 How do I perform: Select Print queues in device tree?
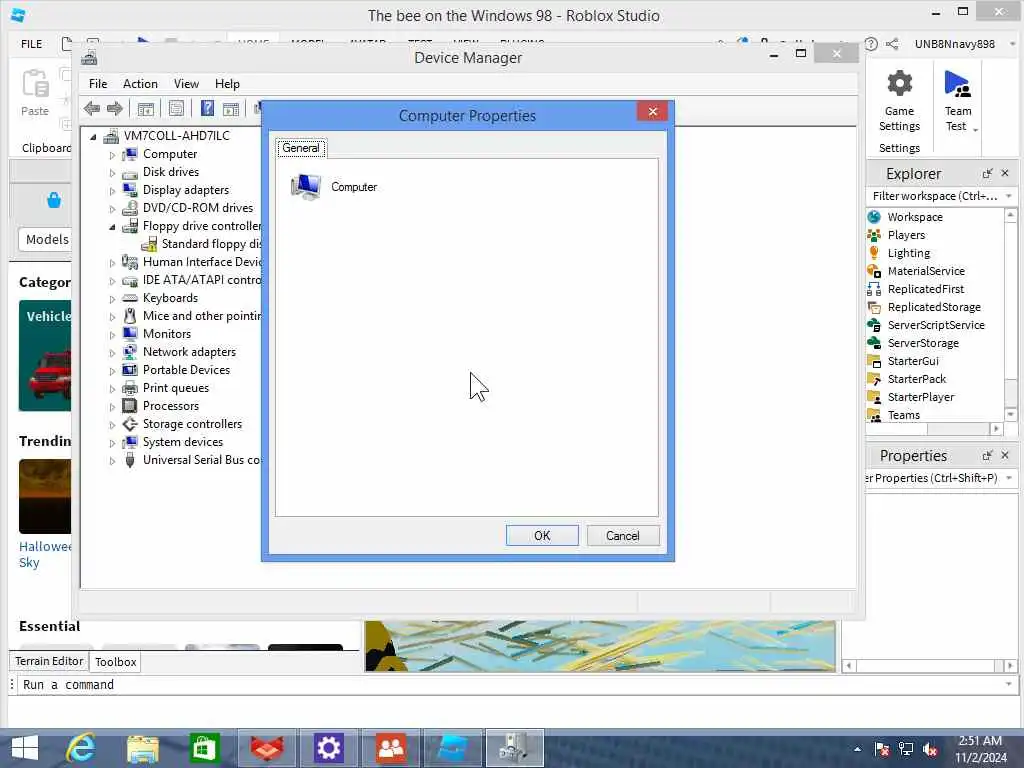point(176,388)
